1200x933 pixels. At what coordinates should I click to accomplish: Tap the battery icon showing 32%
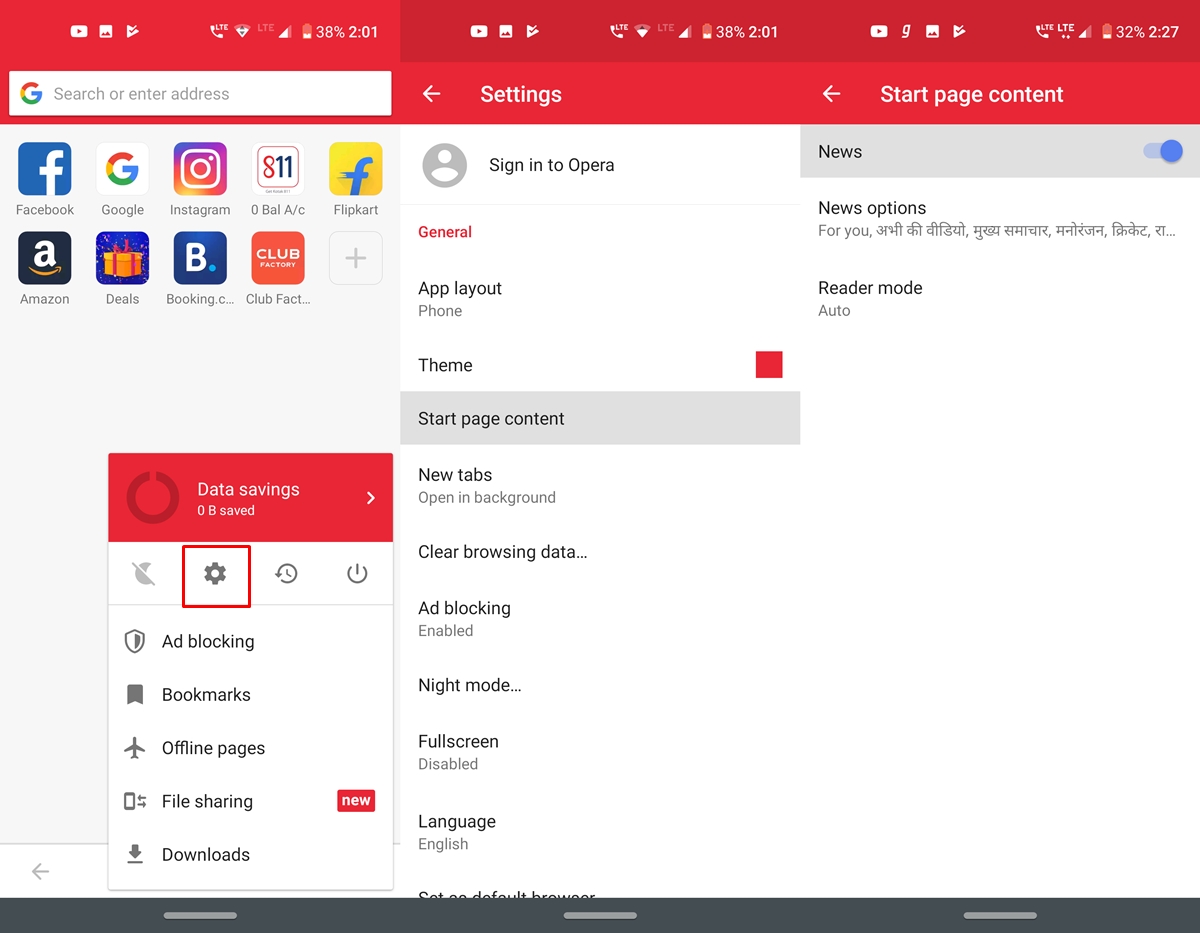coord(1107,32)
